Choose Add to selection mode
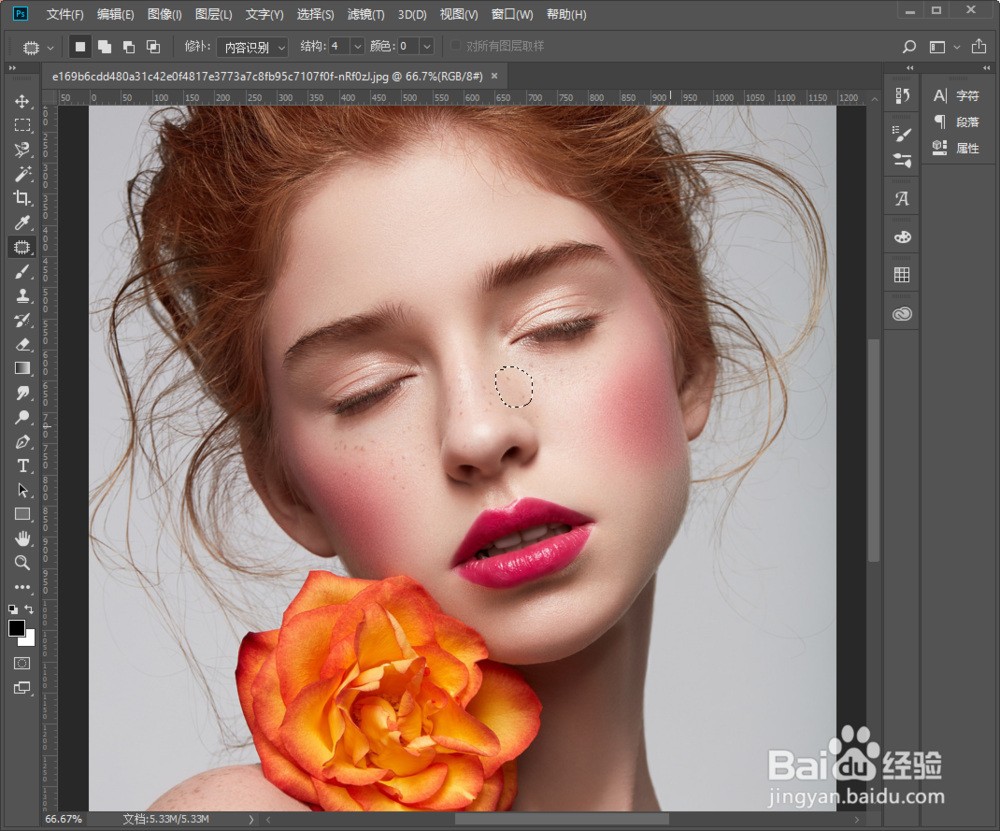 click(x=104, y=47)
